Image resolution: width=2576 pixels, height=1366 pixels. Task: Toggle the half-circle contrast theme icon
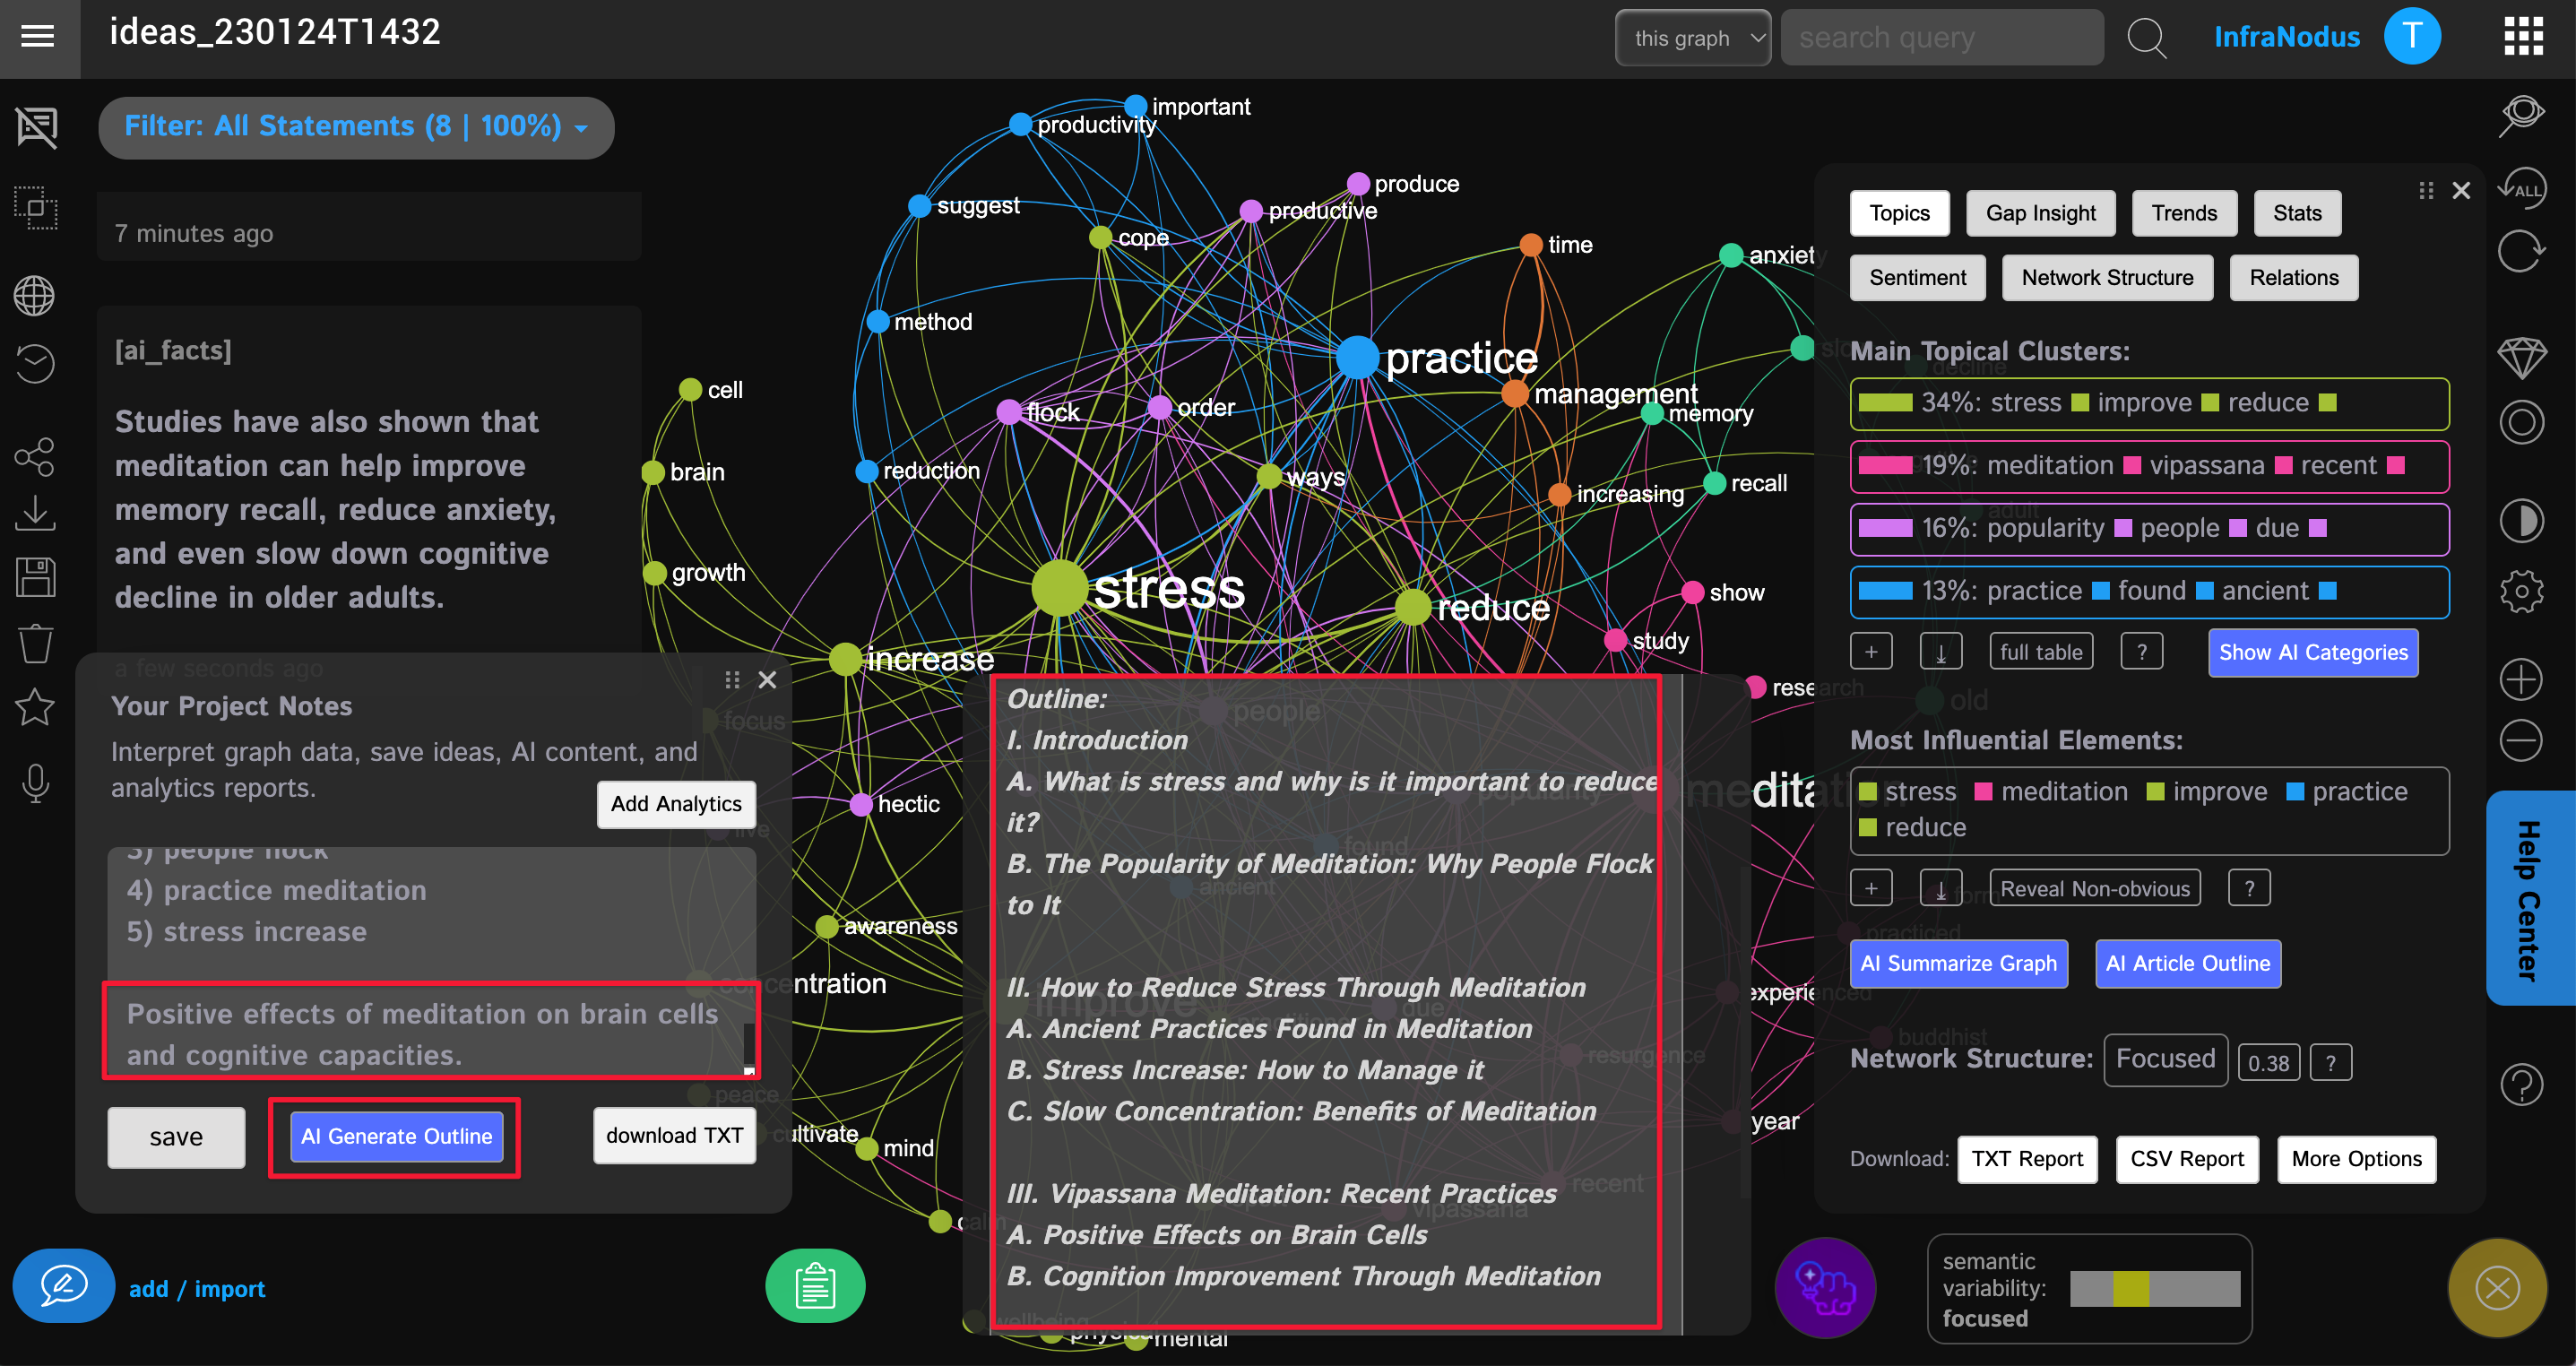pos(2521,521)
